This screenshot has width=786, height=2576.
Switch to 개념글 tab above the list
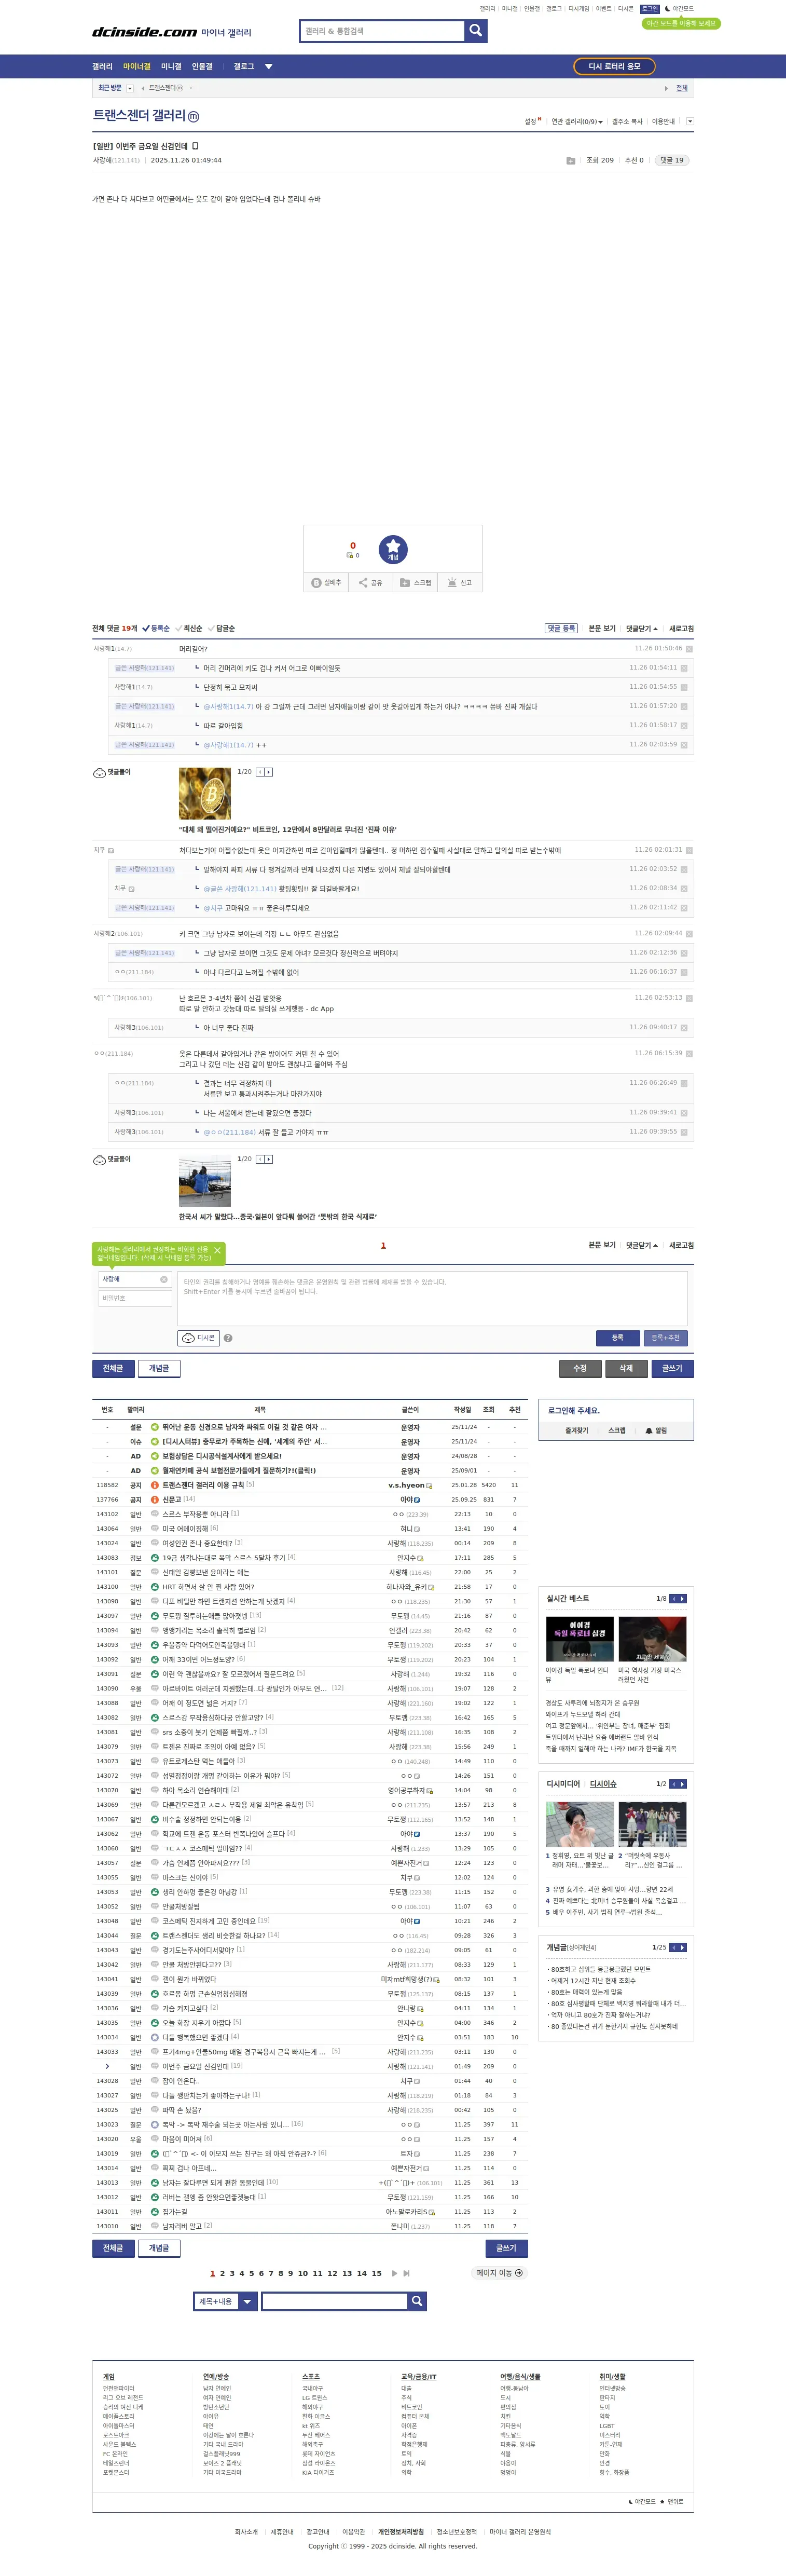159,1368
